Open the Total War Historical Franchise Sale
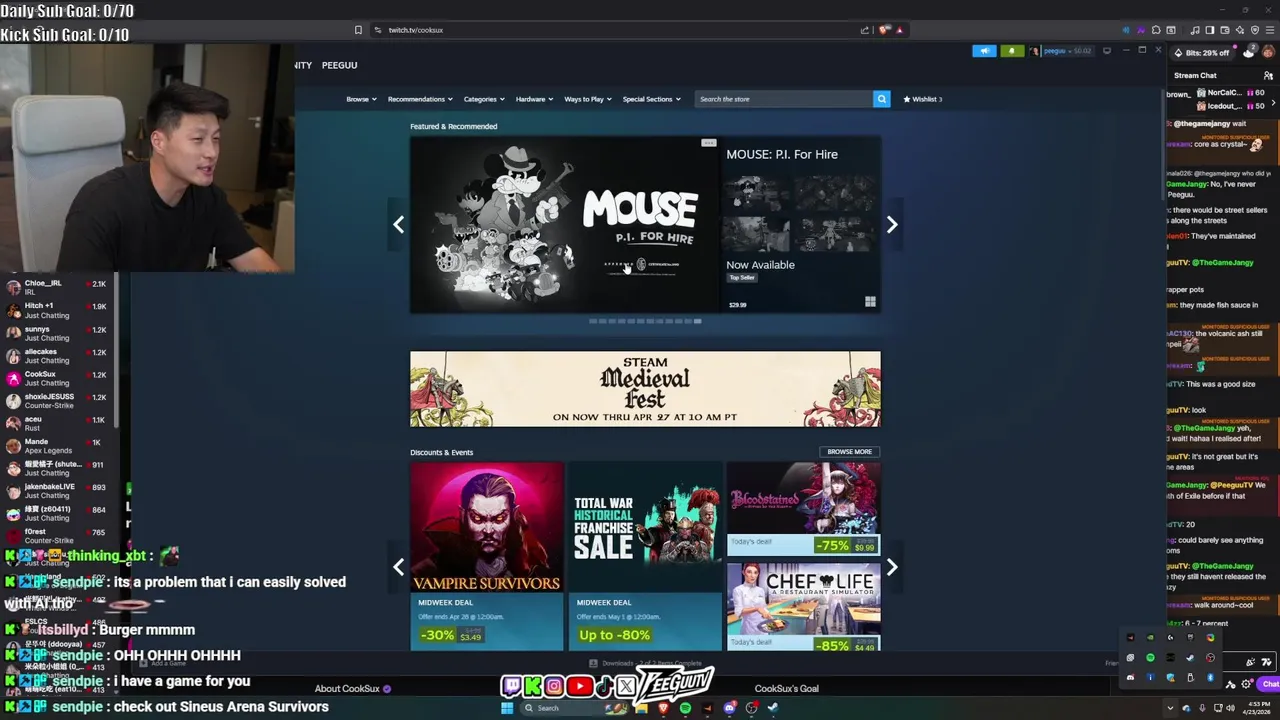This screenshot has width=1280, height=720. pyautogui.click(x=645, y=556)
